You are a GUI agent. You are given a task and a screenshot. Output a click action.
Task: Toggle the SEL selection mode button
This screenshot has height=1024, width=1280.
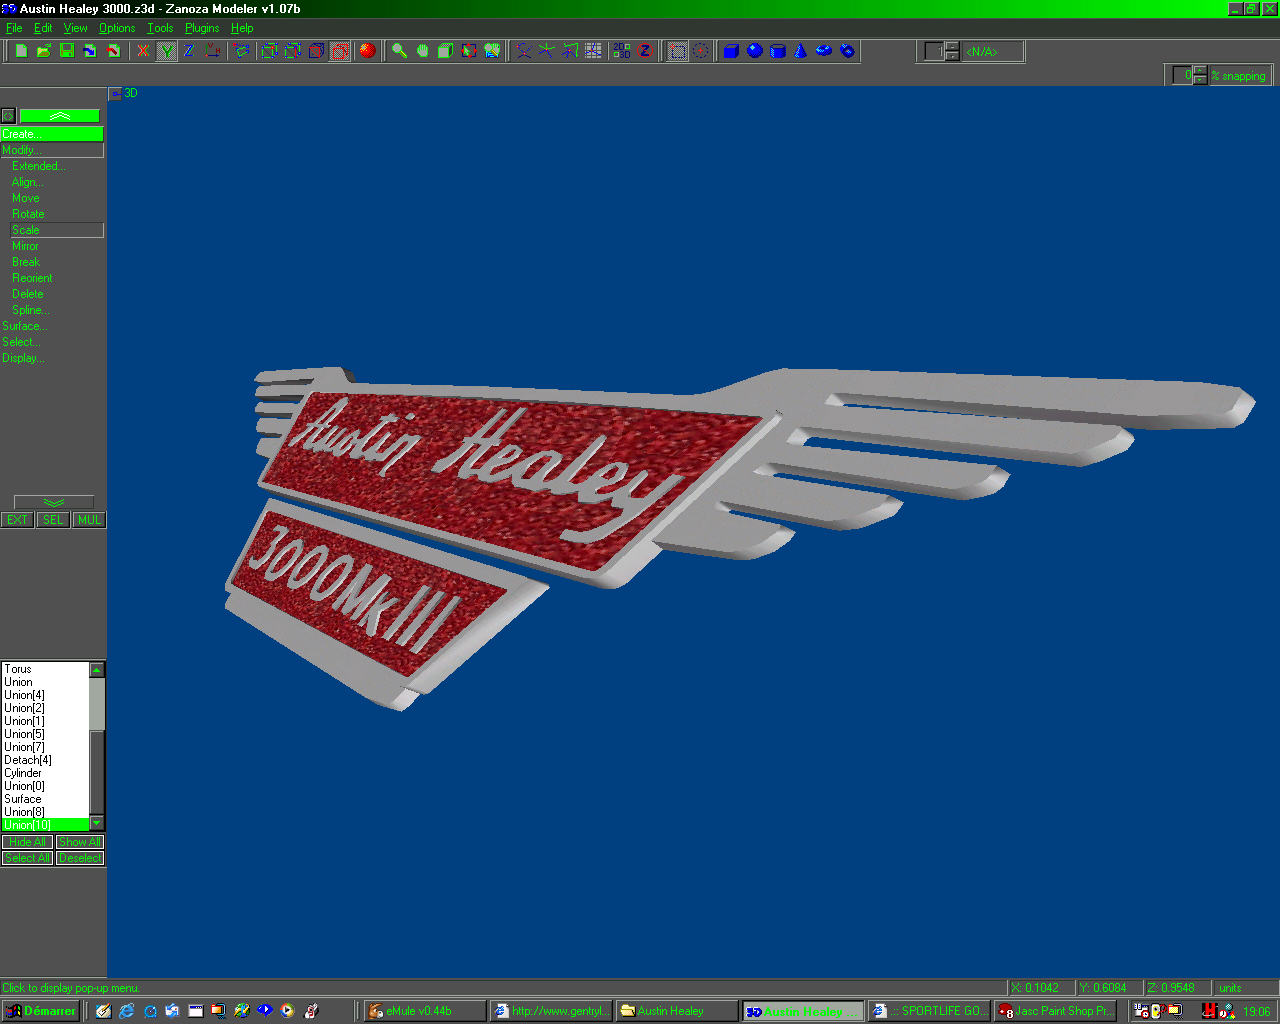tap(53, 520)
